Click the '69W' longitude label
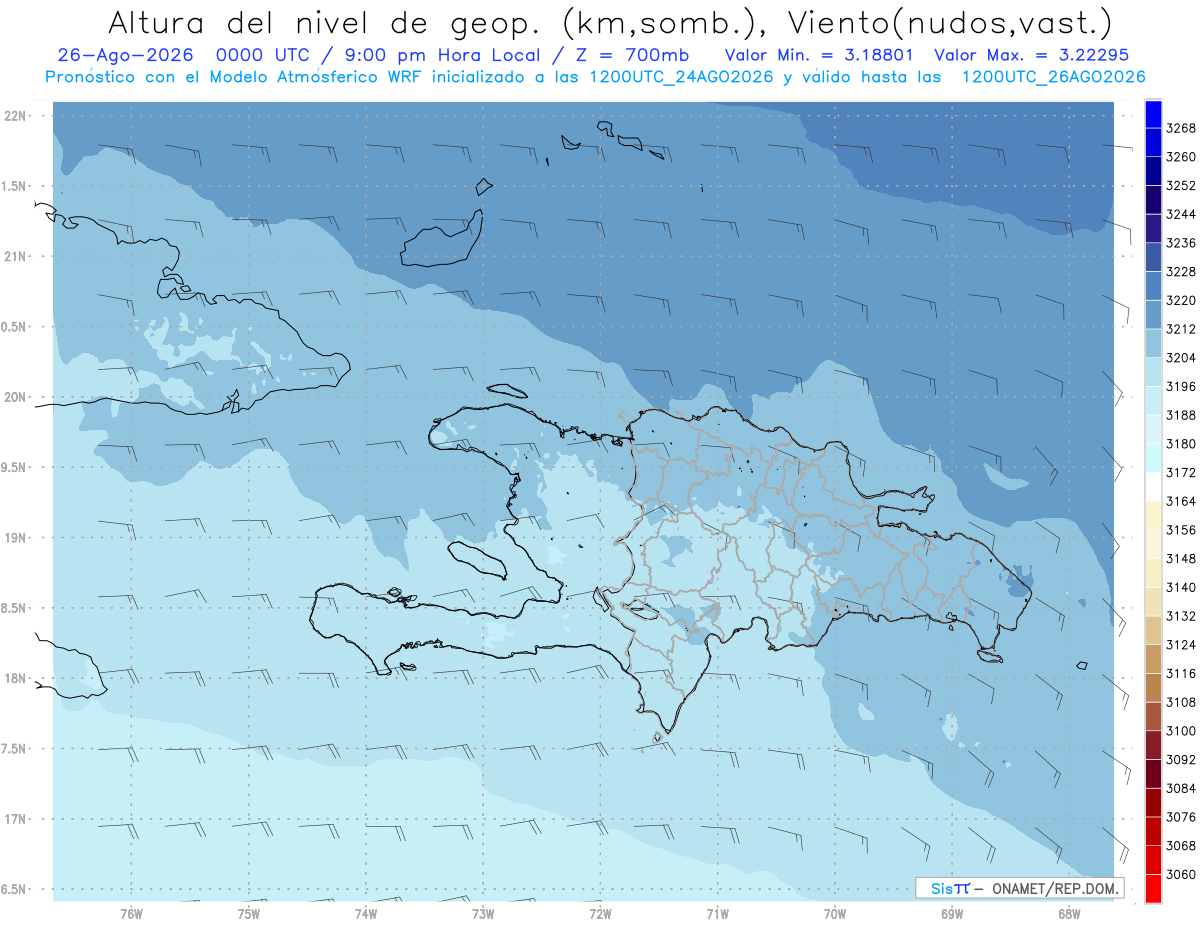 pos(952,914)
